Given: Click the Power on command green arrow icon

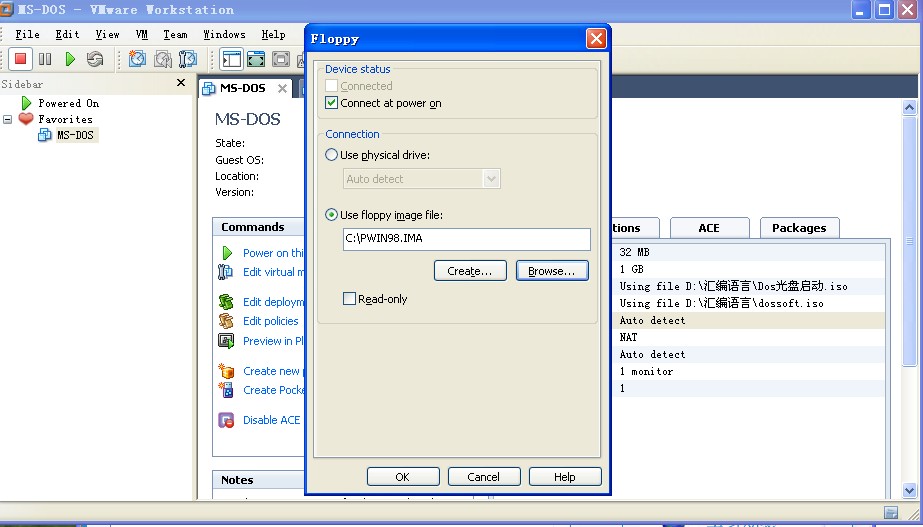Looking at the screenshot, I should 227,253.
